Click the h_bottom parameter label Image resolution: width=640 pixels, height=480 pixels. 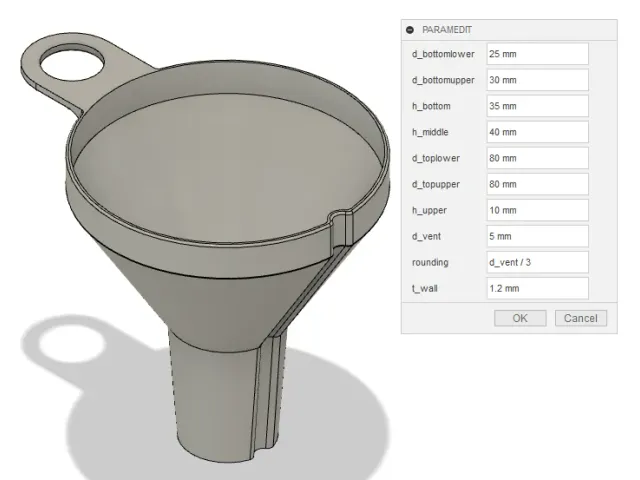click(x=431, y=106)
